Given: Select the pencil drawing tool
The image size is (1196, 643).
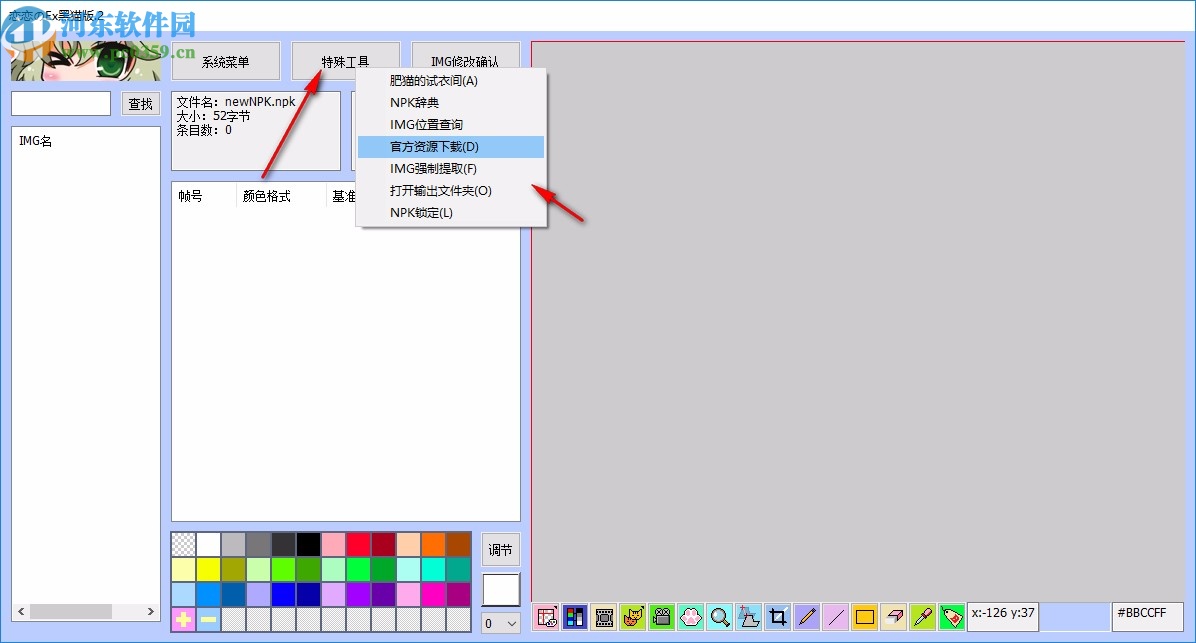Looking at the screenshot, I should [806, 616].
